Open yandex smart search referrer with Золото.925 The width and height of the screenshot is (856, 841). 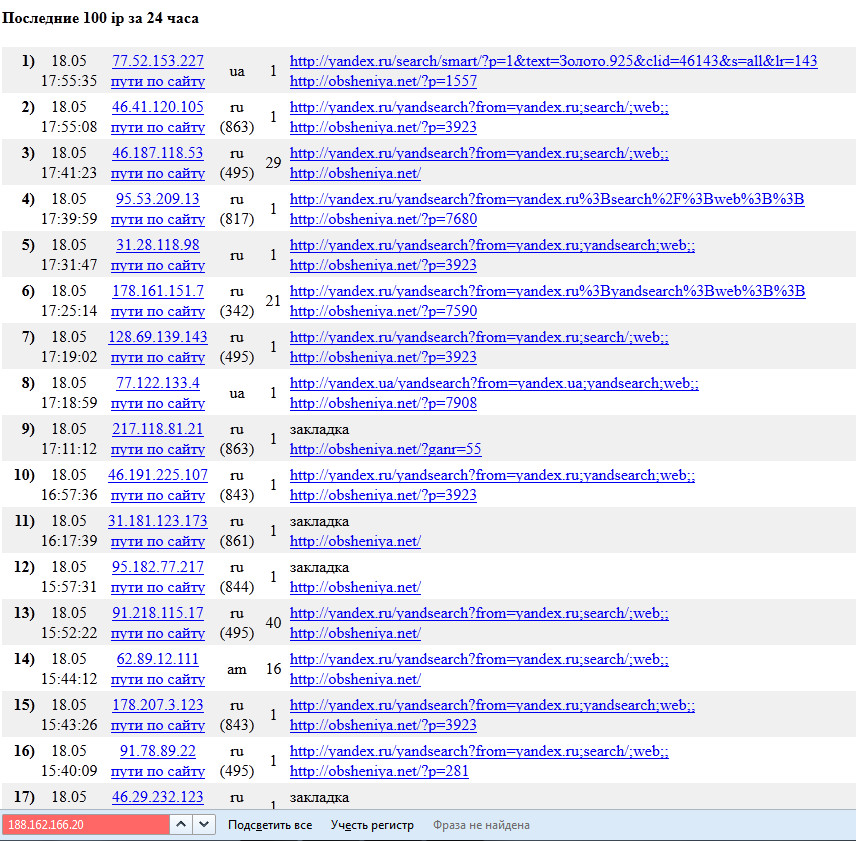pos(554,61)
